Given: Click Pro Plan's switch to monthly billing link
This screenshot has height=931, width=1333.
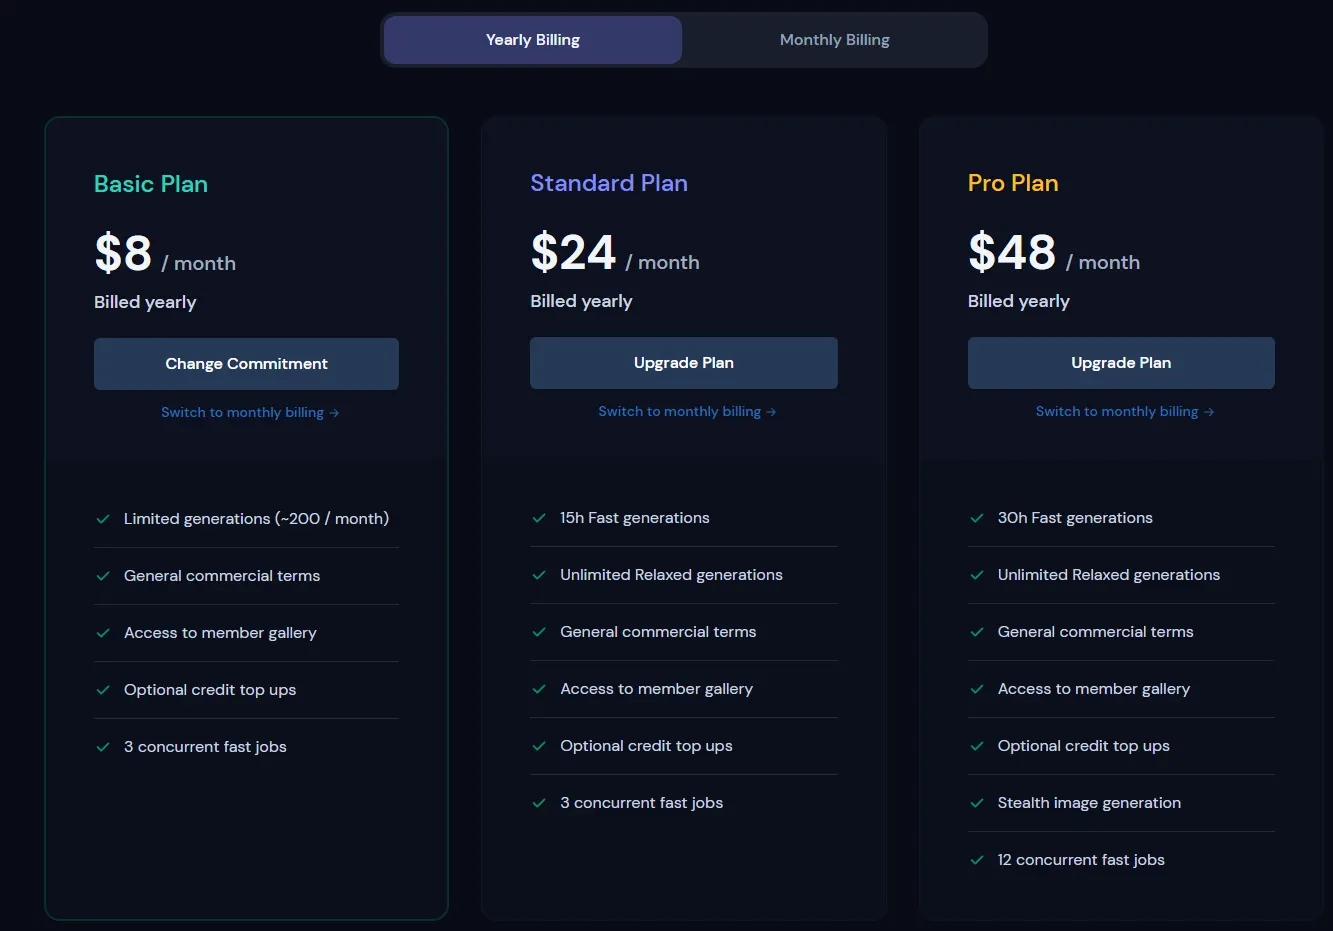Looking at the screenshot, I should 1124,411.
